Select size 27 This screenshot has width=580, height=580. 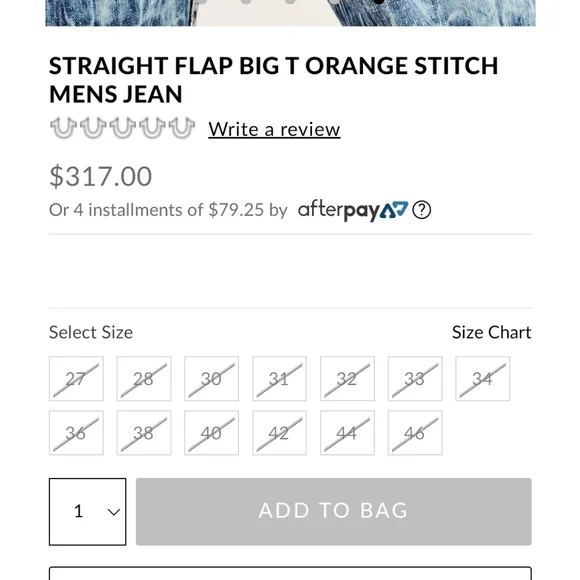pyautogui.click(x=76, y=378)
